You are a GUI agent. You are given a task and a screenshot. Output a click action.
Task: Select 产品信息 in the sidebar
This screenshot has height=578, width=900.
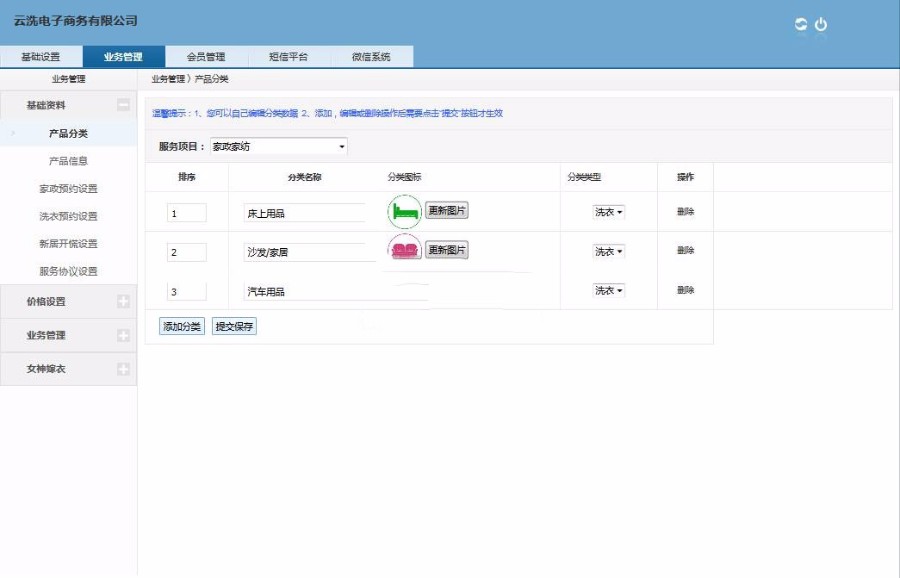(68, 161)
